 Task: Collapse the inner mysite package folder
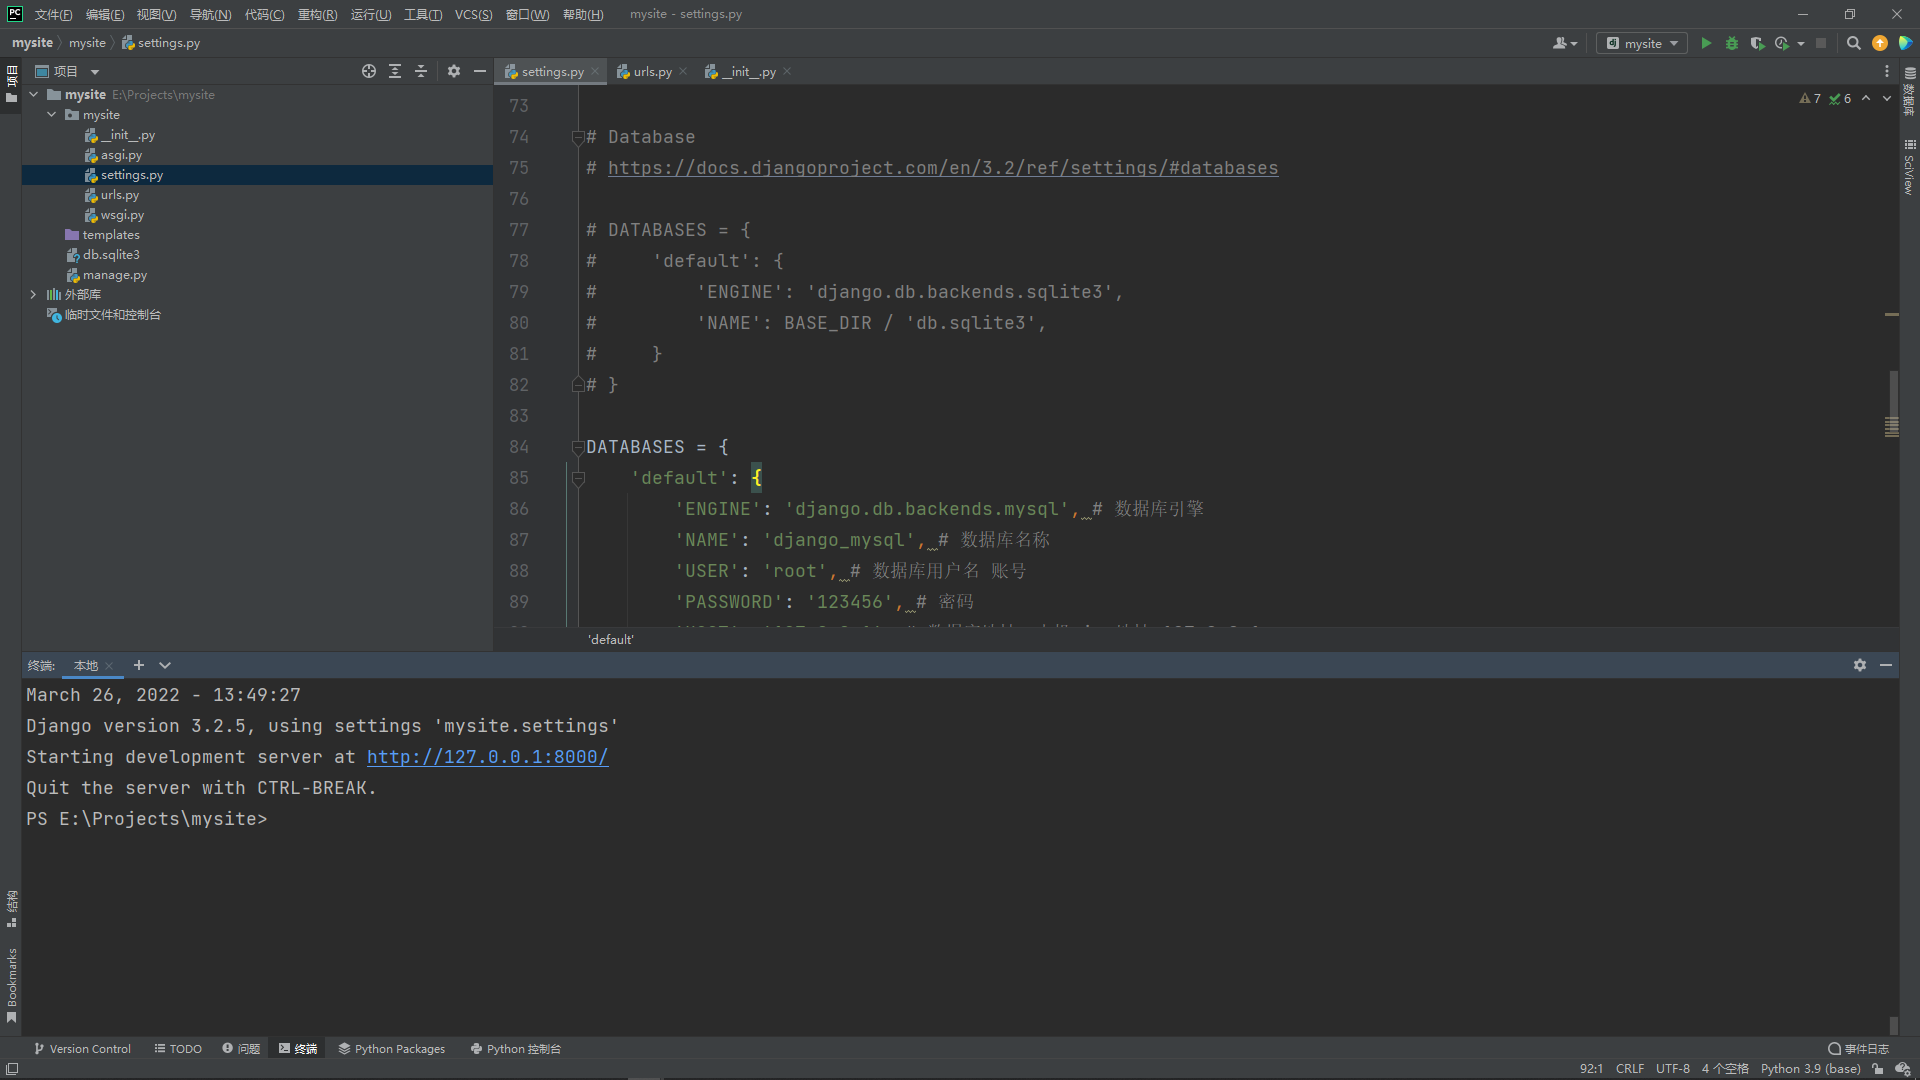tap(52, 115)
